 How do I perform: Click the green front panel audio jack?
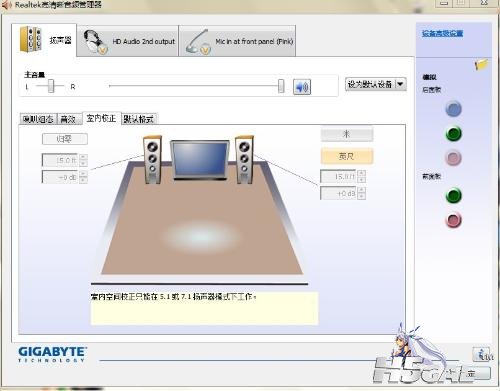[453, 196]
